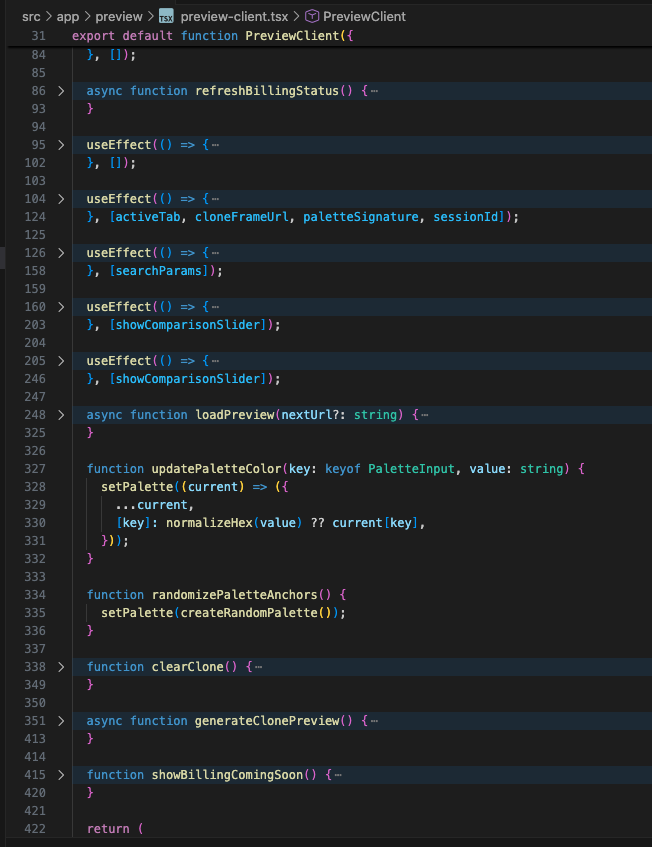This screenshot has width=652, height=847.
Task: Click searchParams on line 158
Action: [159, 271]
